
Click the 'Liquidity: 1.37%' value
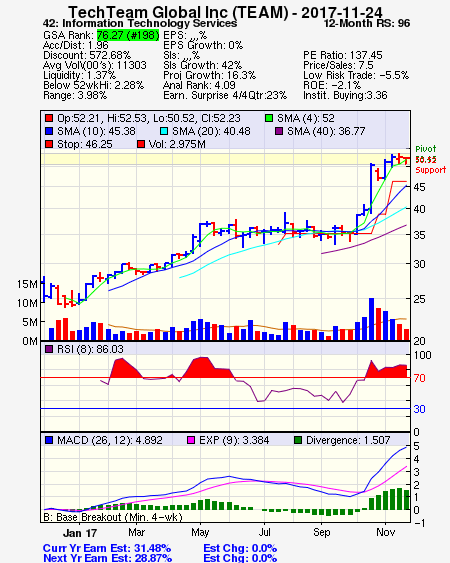79,75
